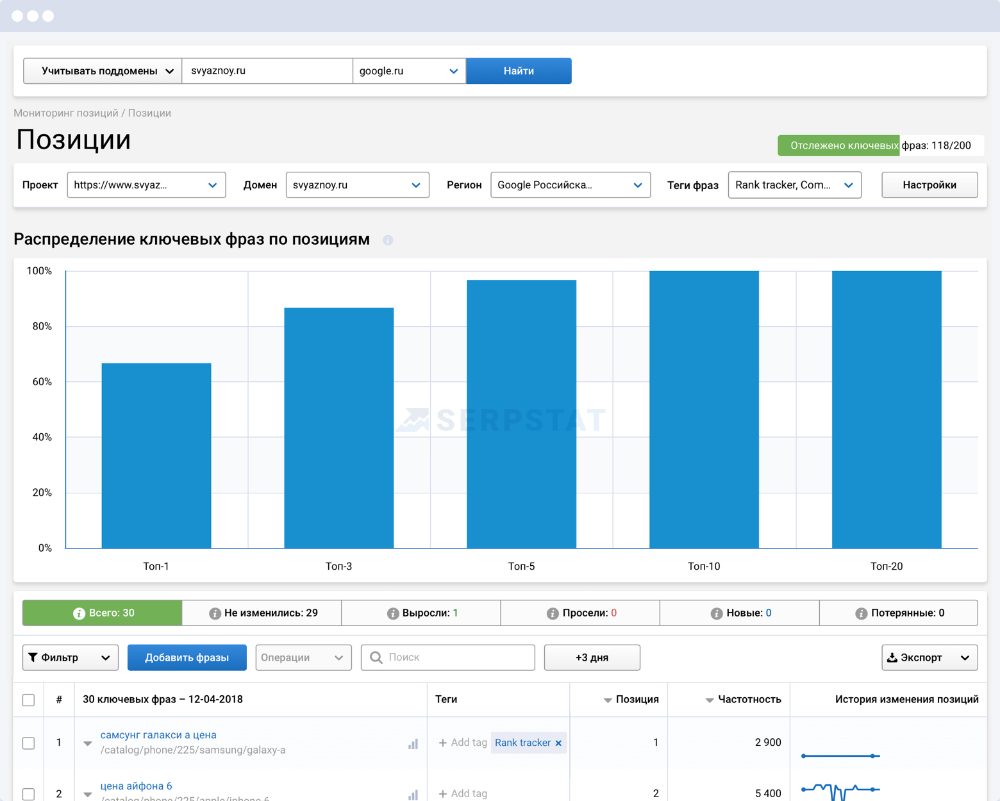Open the Домен dropdown
The width and height of the screenshot is (1000, 801).
click(x=358, y=185)
